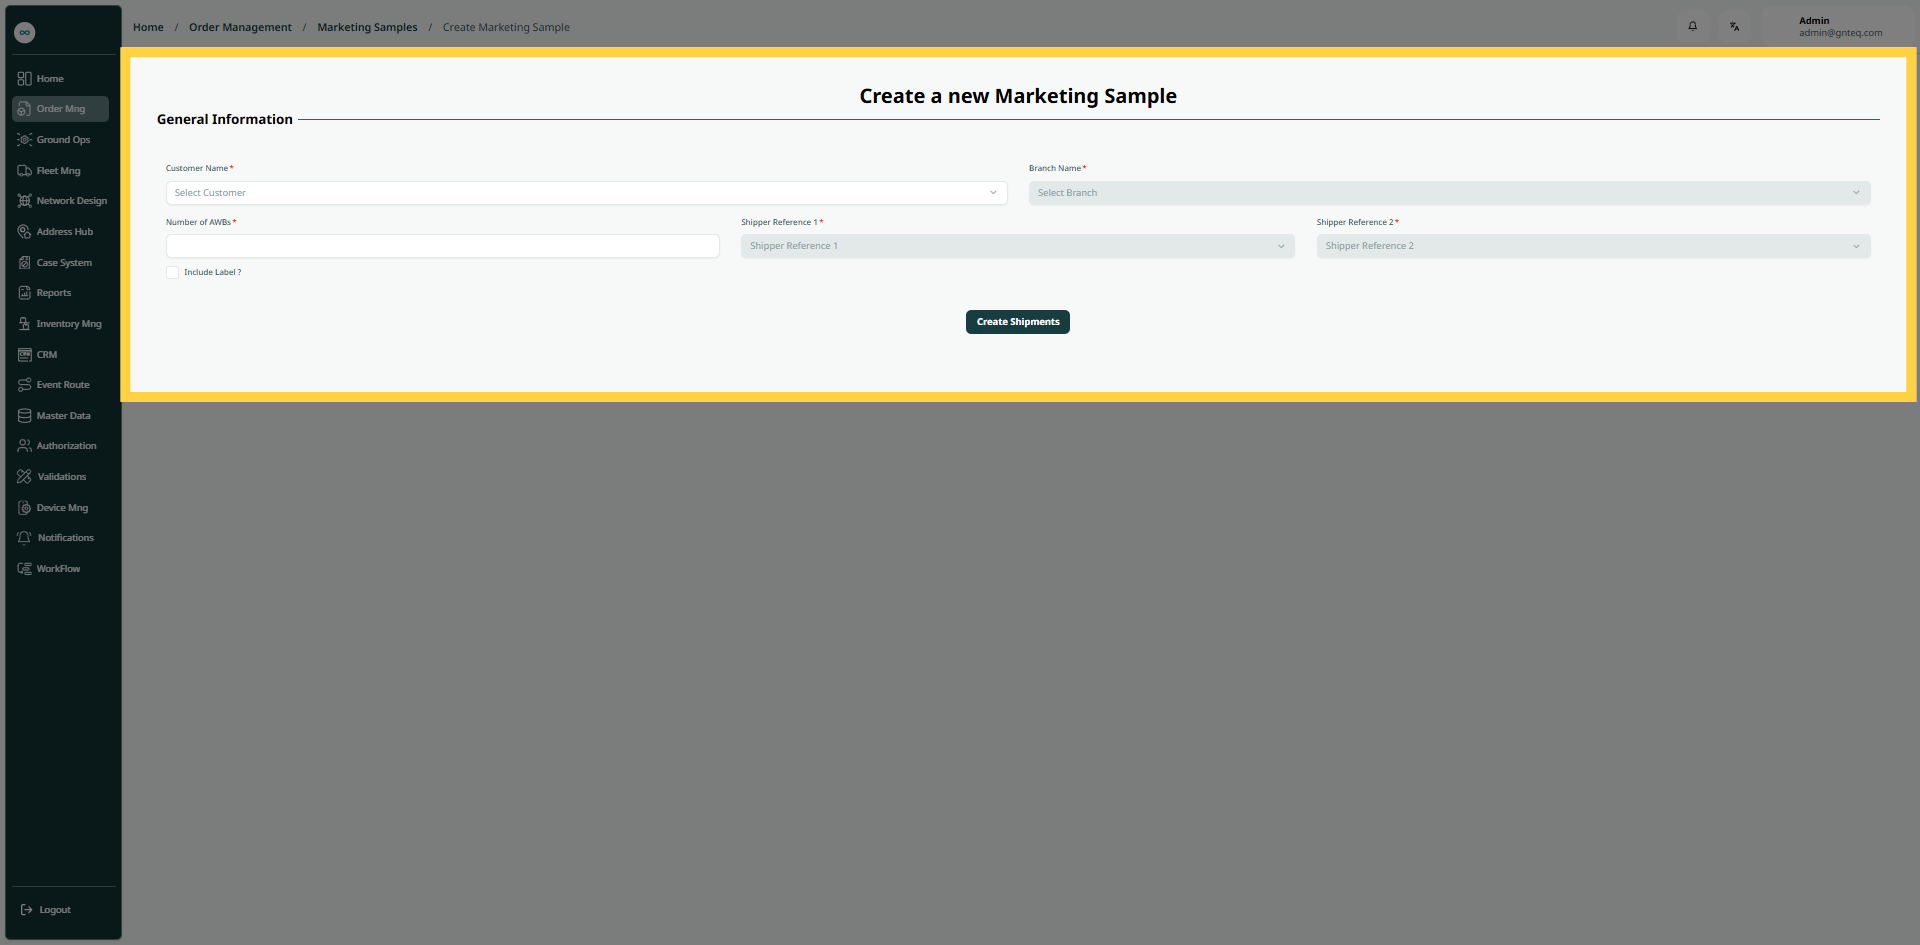The image size is (1920, 945).
Task: Click Logout text in sidebar
Action: pyautogui.click(x=55, y=910)
